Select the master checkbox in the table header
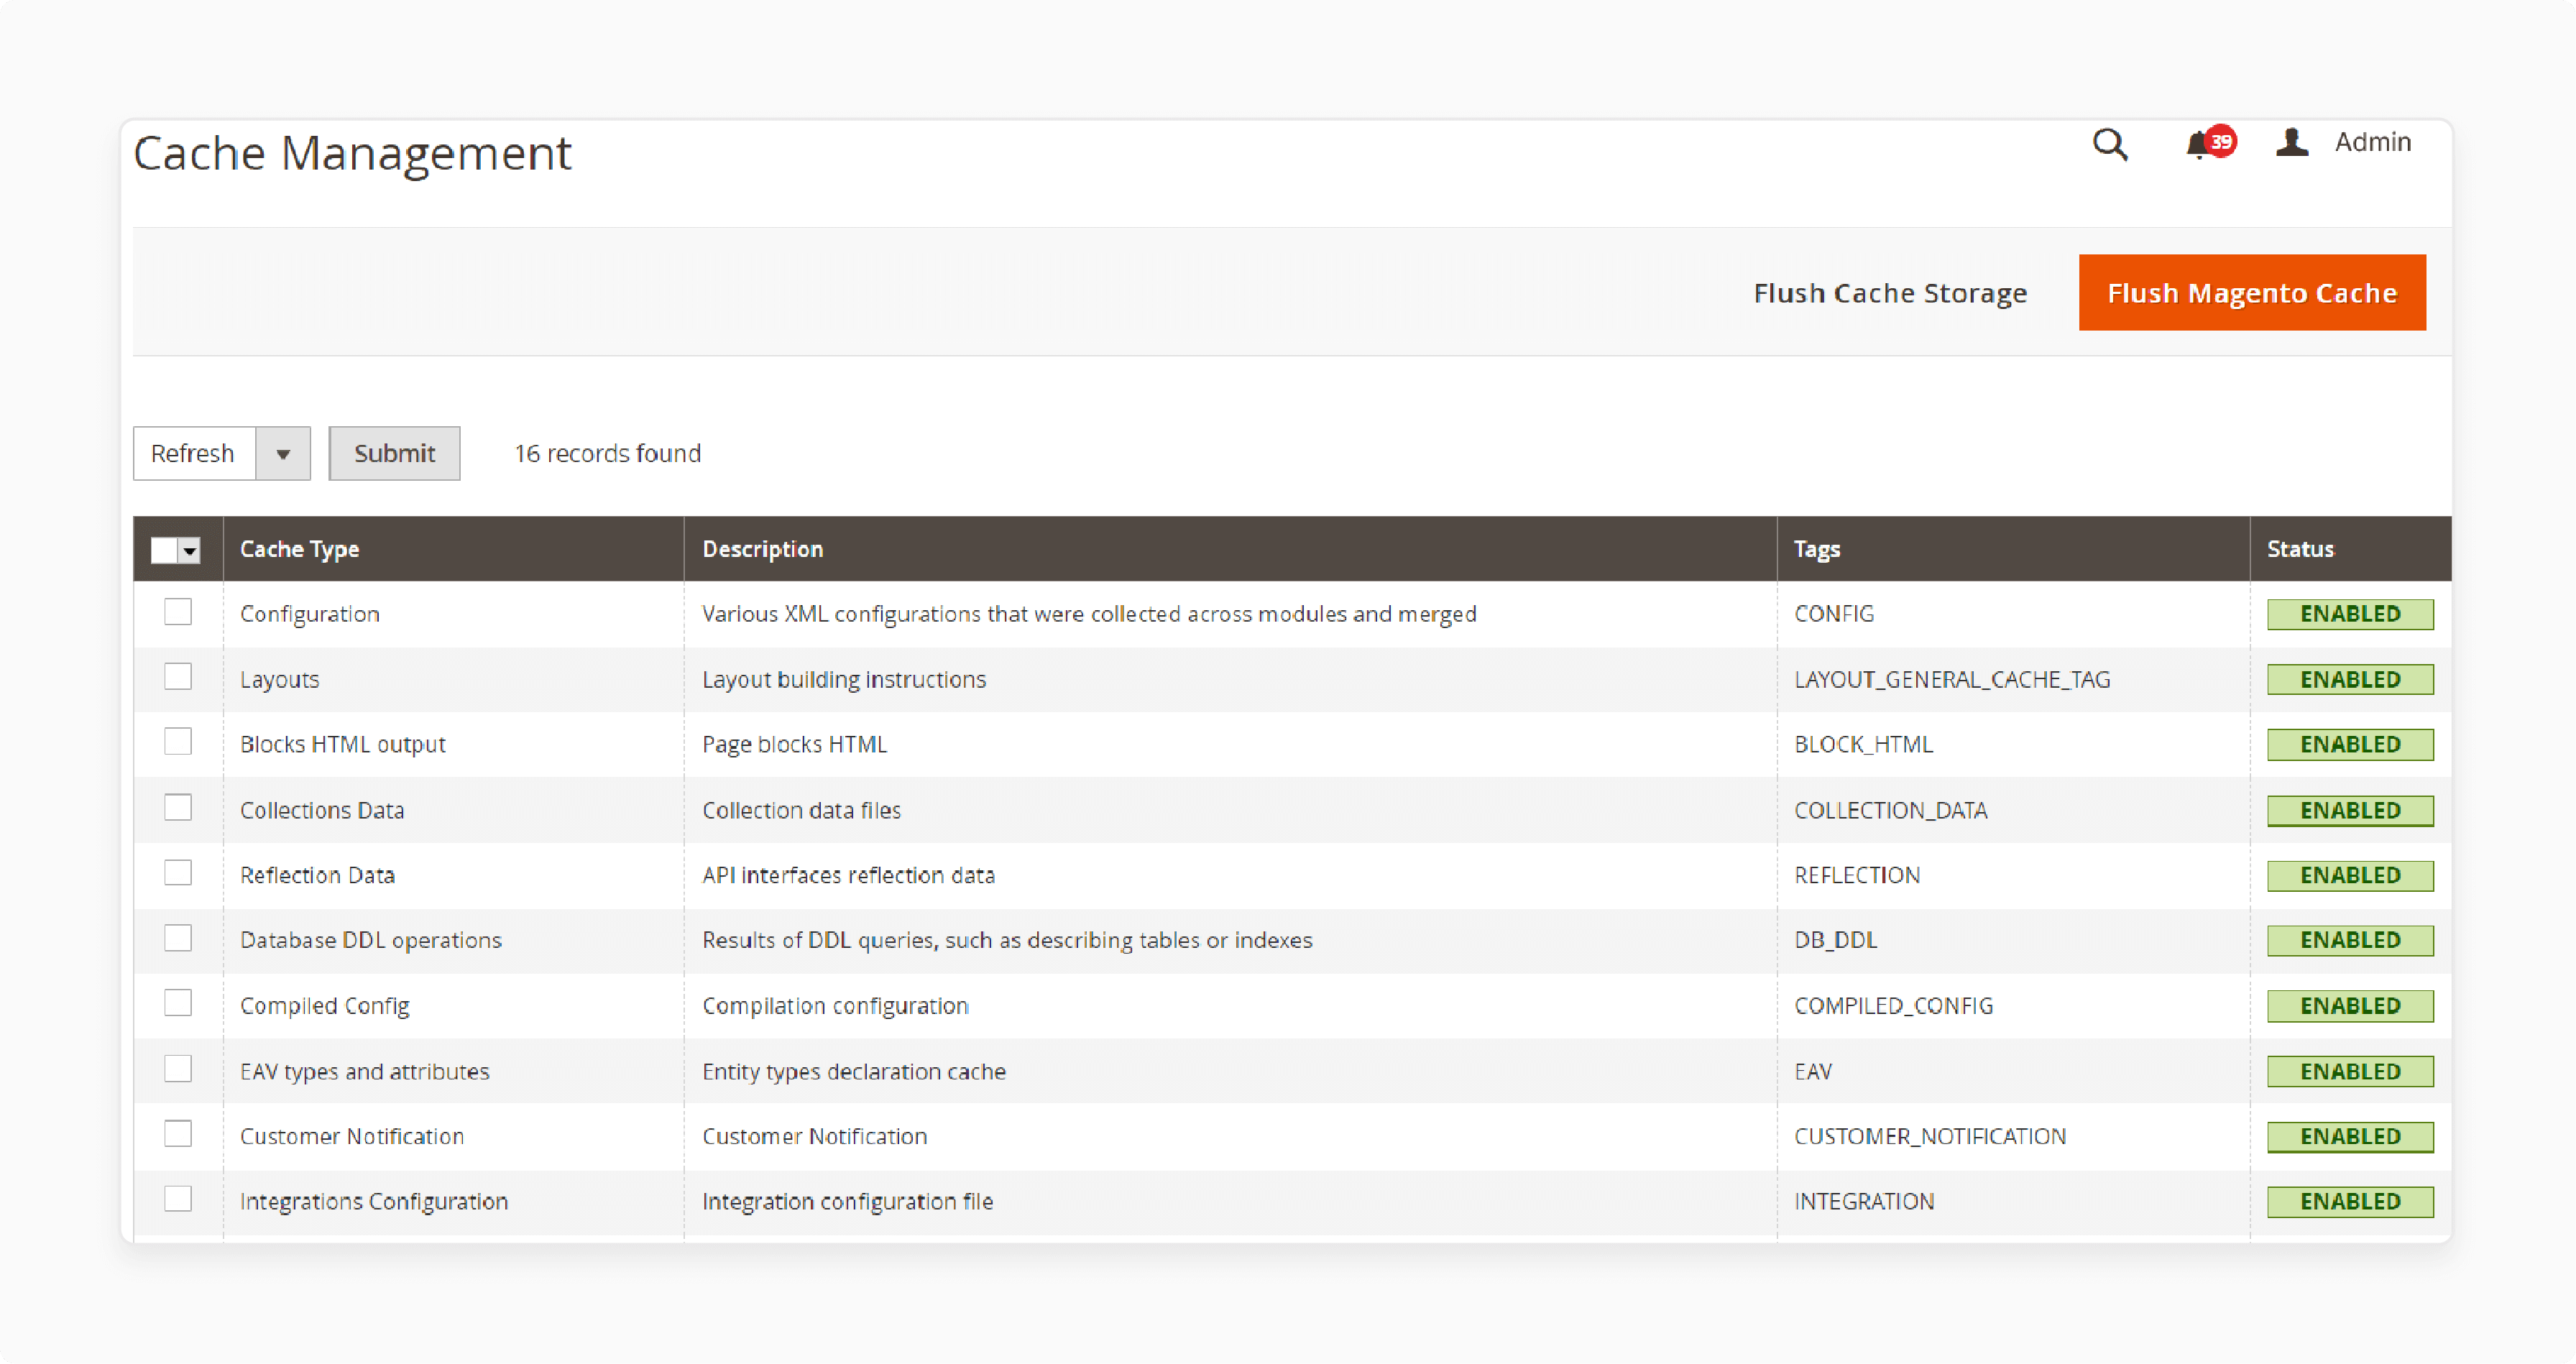This screenshot has width=2576, height=1364. tap(165, 548)
